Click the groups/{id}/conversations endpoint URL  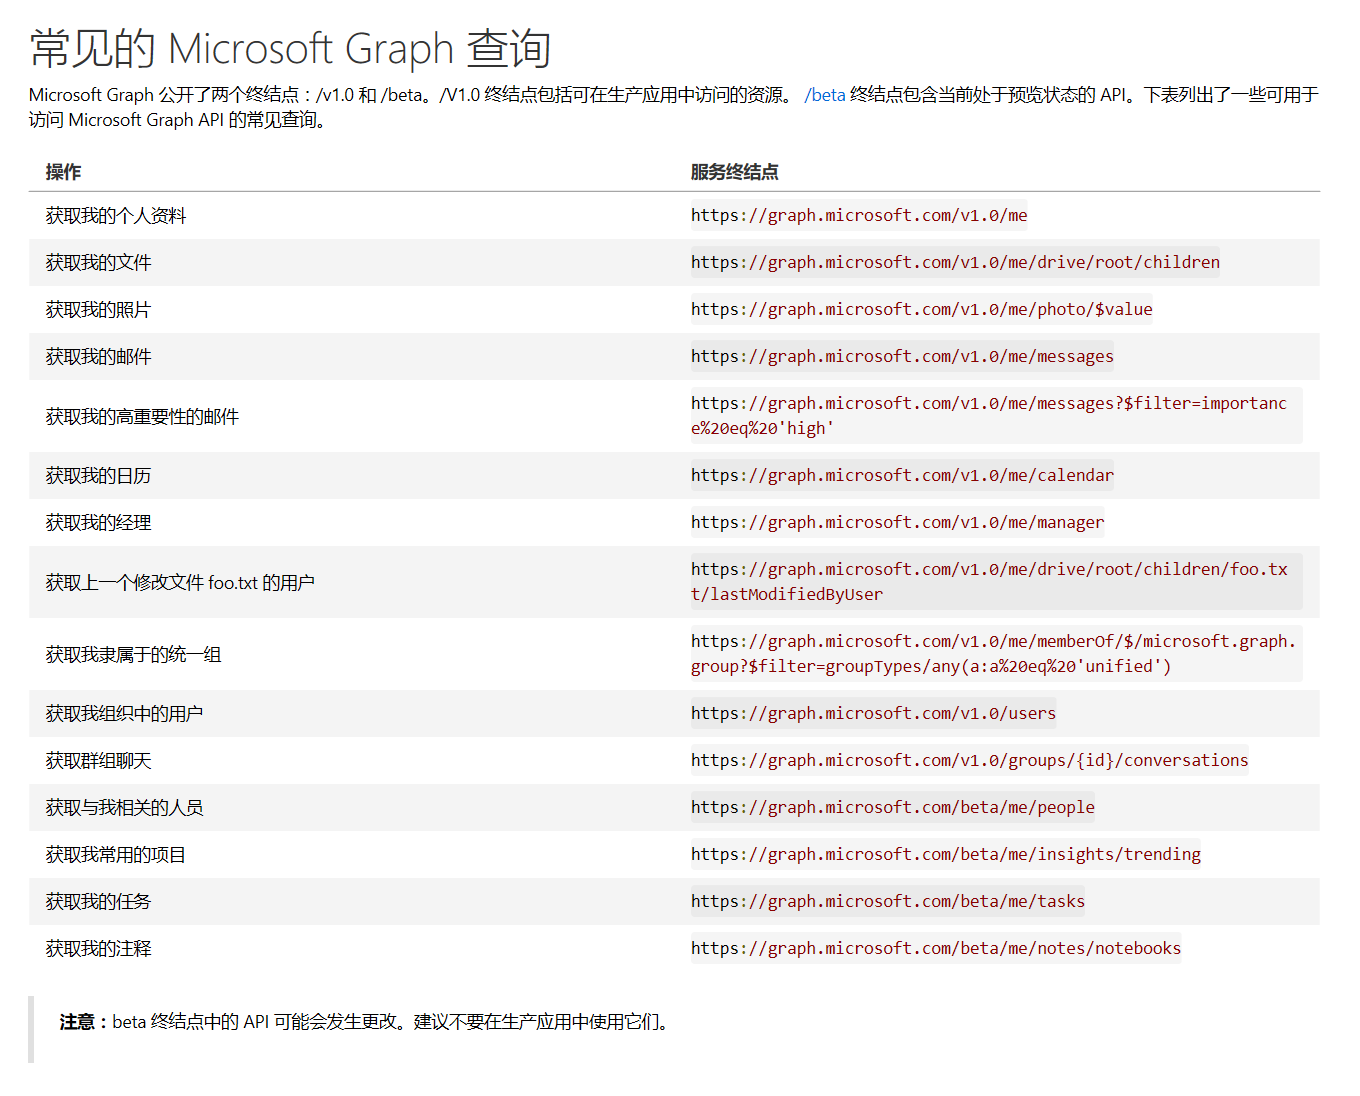tap(968, 760)
